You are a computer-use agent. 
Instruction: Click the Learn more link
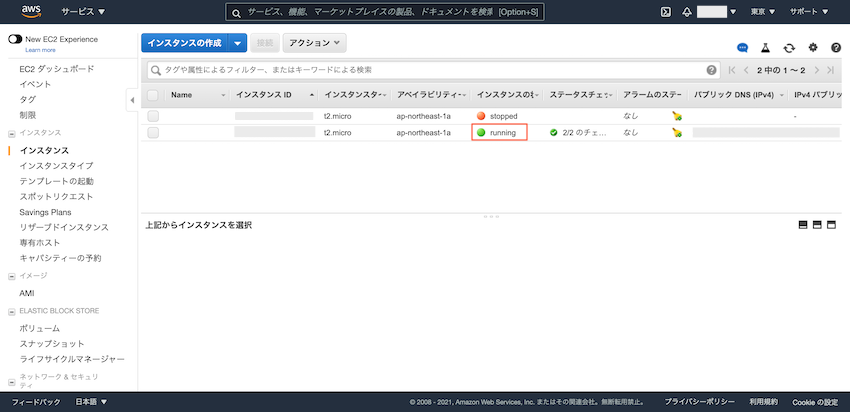coord(40,50)
